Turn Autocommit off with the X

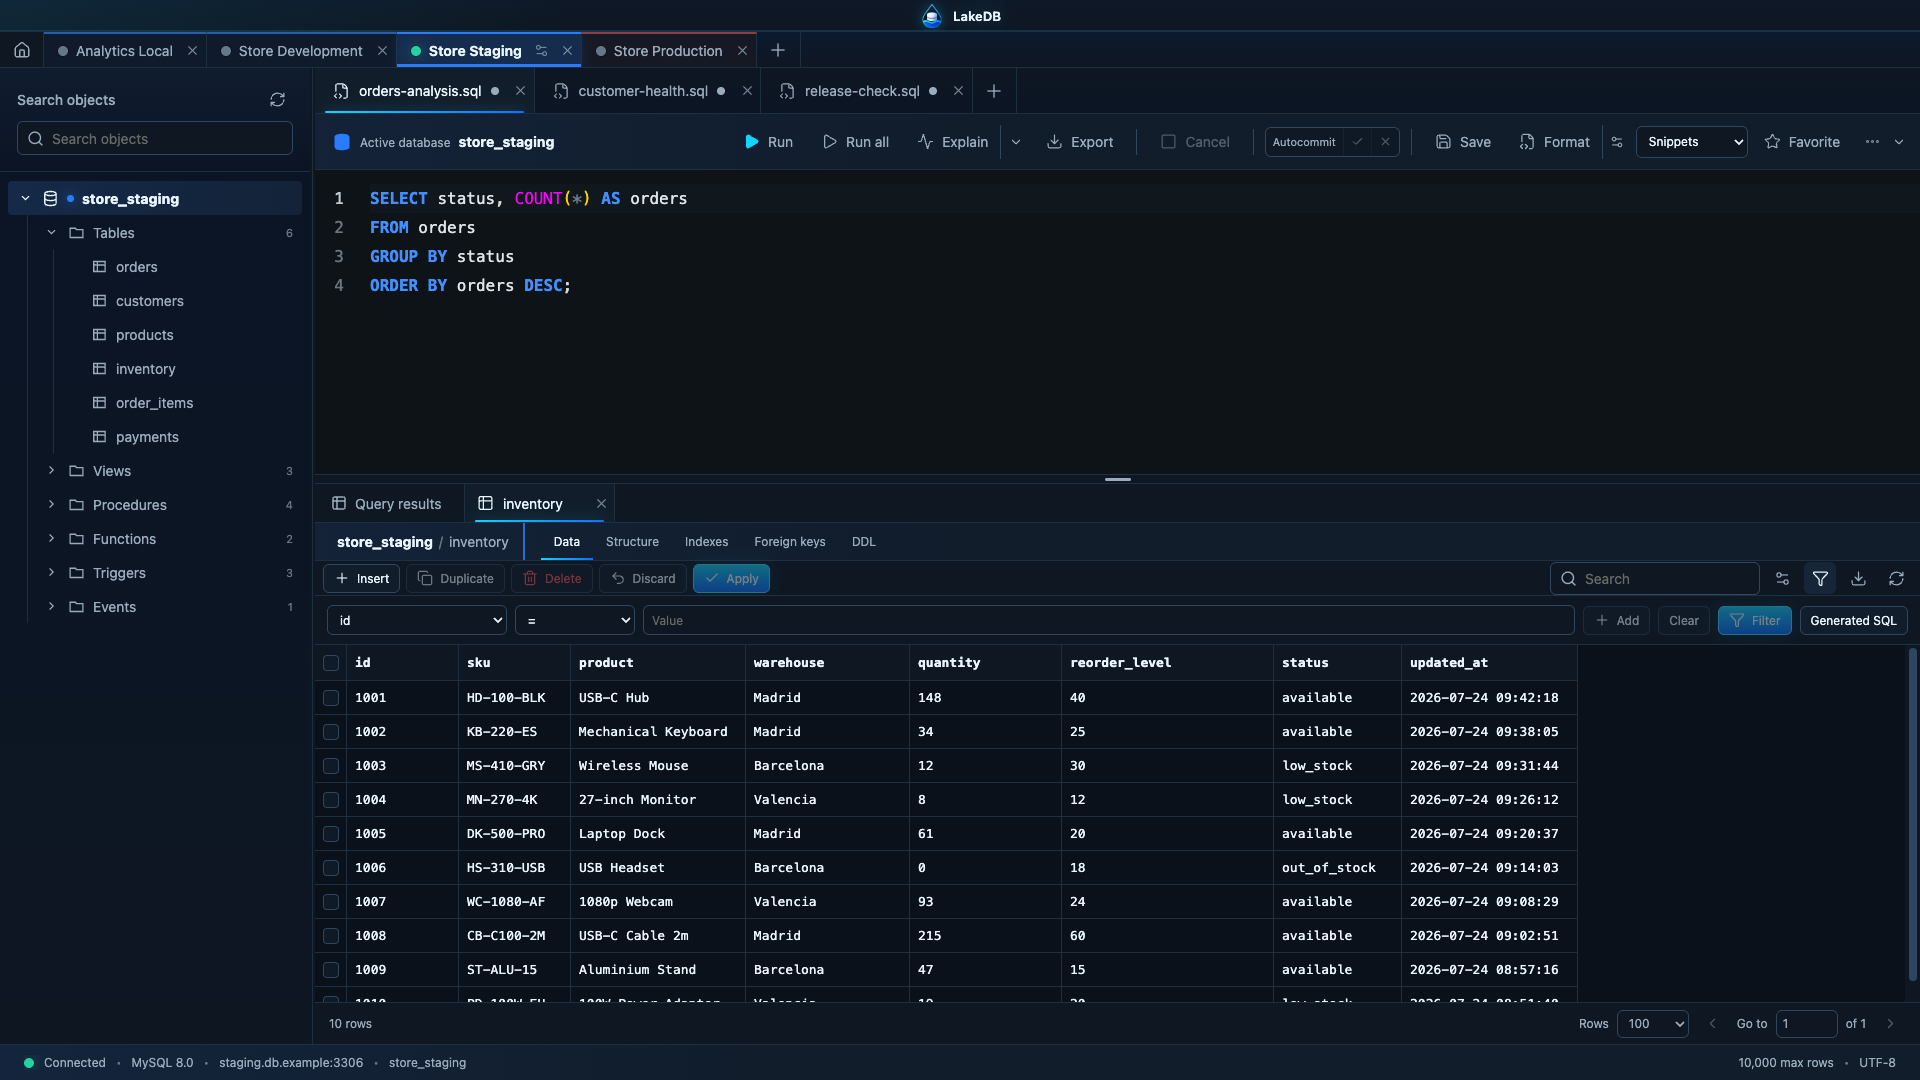pyautogui.click(x=1385, y=142)
